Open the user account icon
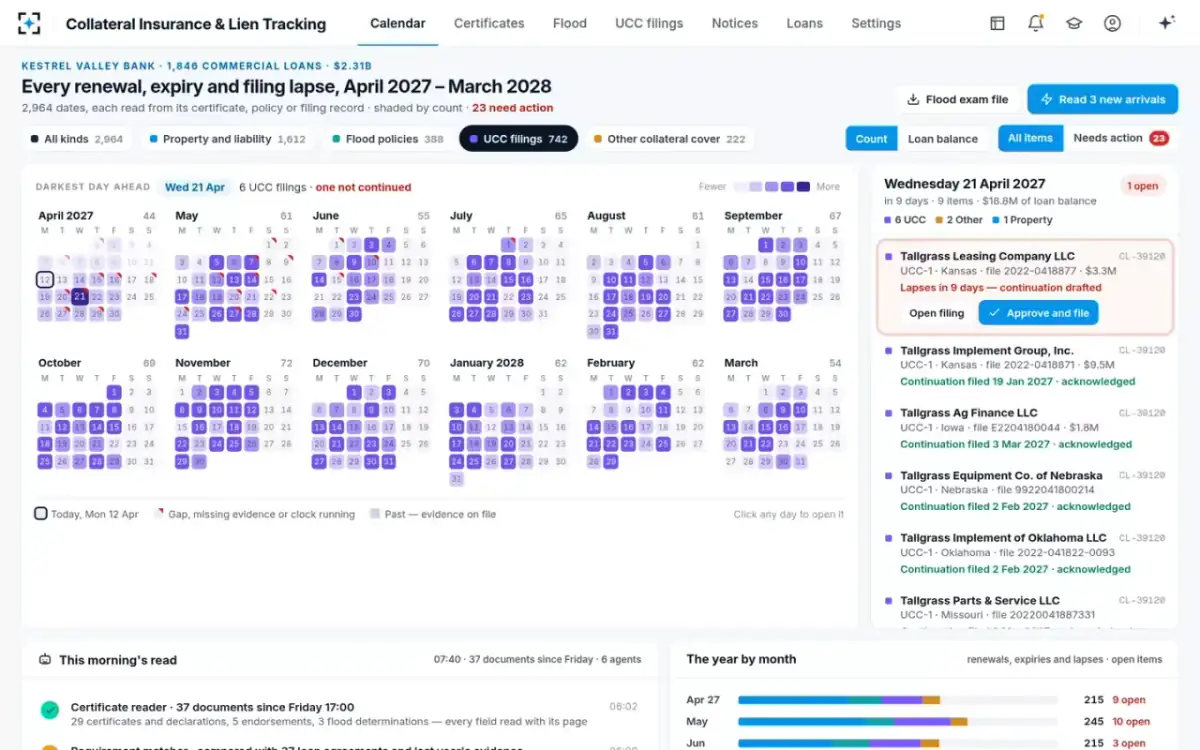The height and width of the screenshot is (750, 1200). click(x=1112, y=23)
